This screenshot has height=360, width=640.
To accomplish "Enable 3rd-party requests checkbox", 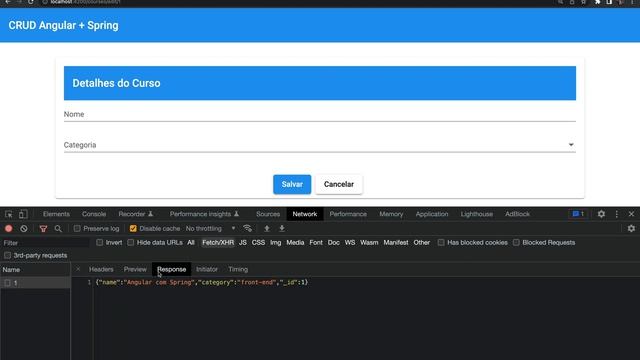I will [x=7, y=256].
